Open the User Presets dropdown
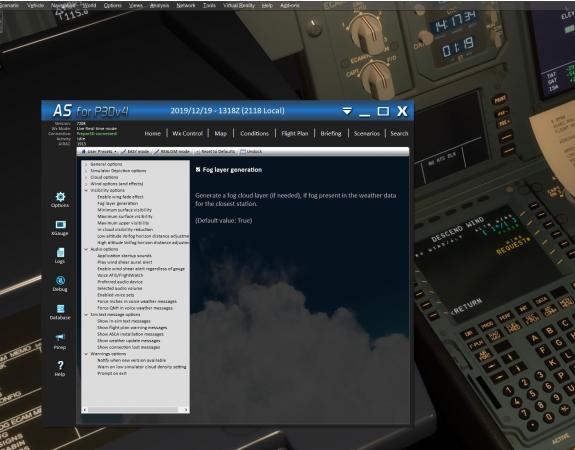575x450 pixels. [x=99, y=151]
